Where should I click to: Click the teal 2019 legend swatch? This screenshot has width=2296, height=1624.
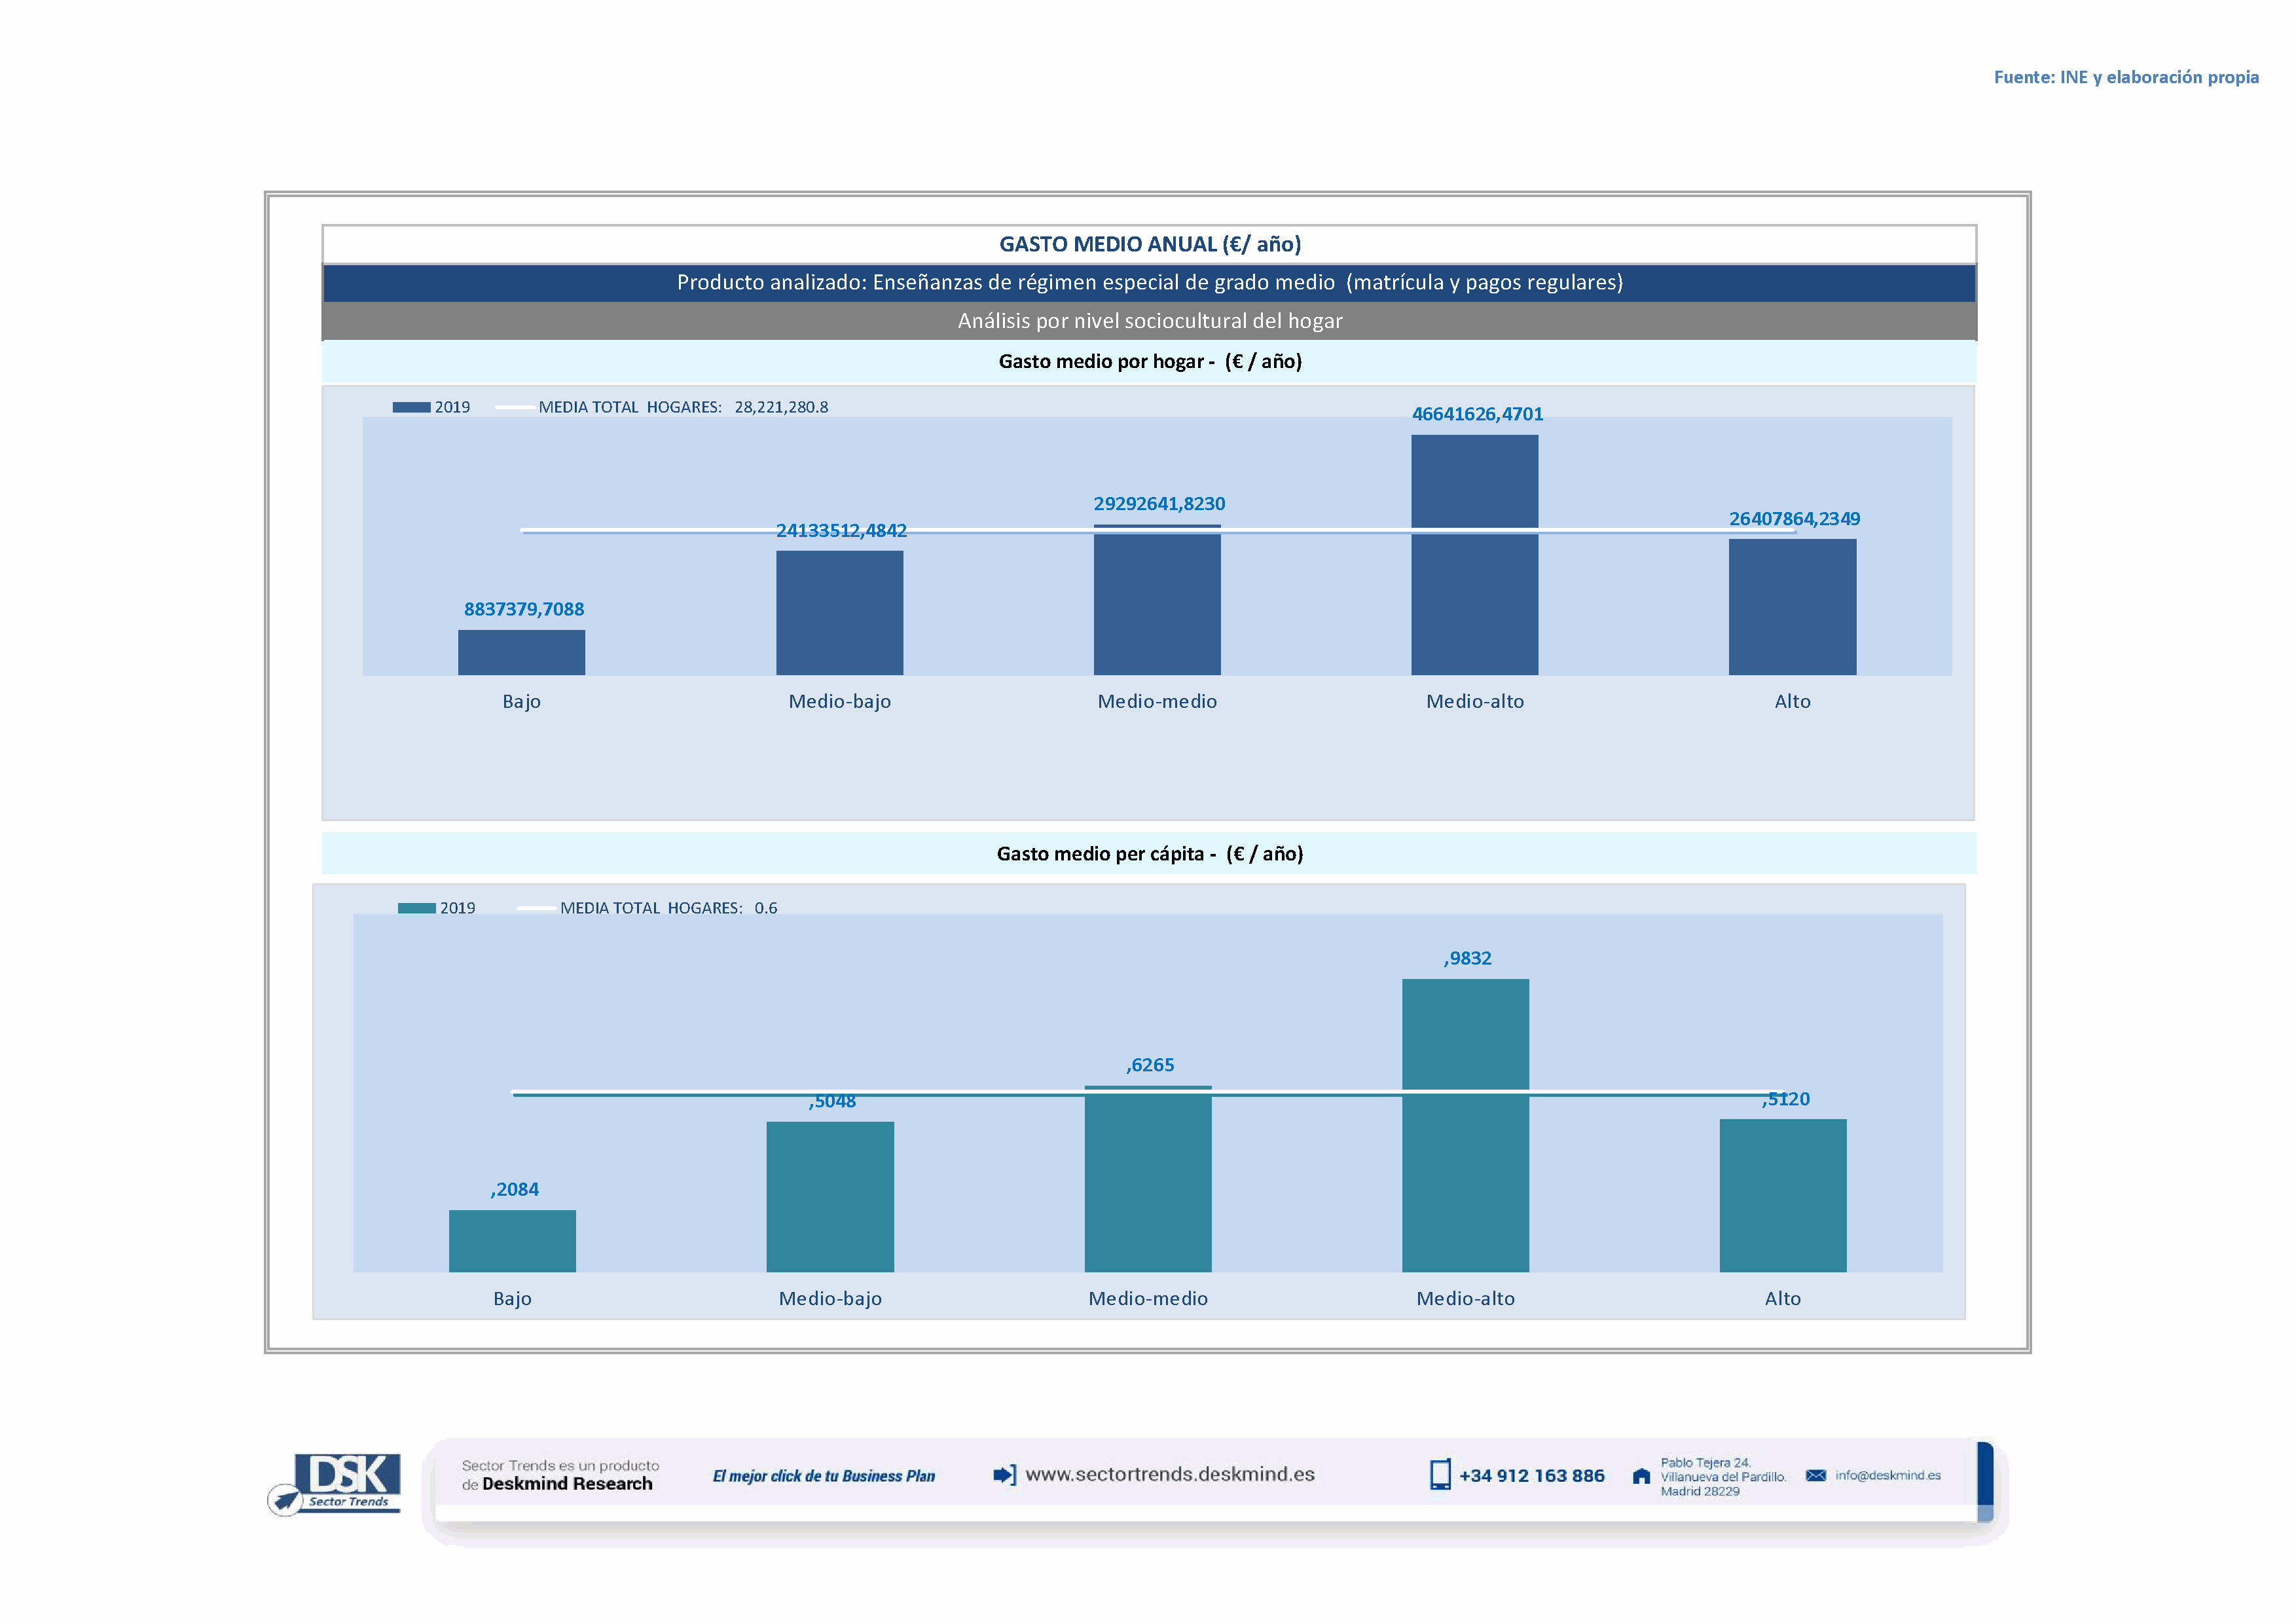416,908
